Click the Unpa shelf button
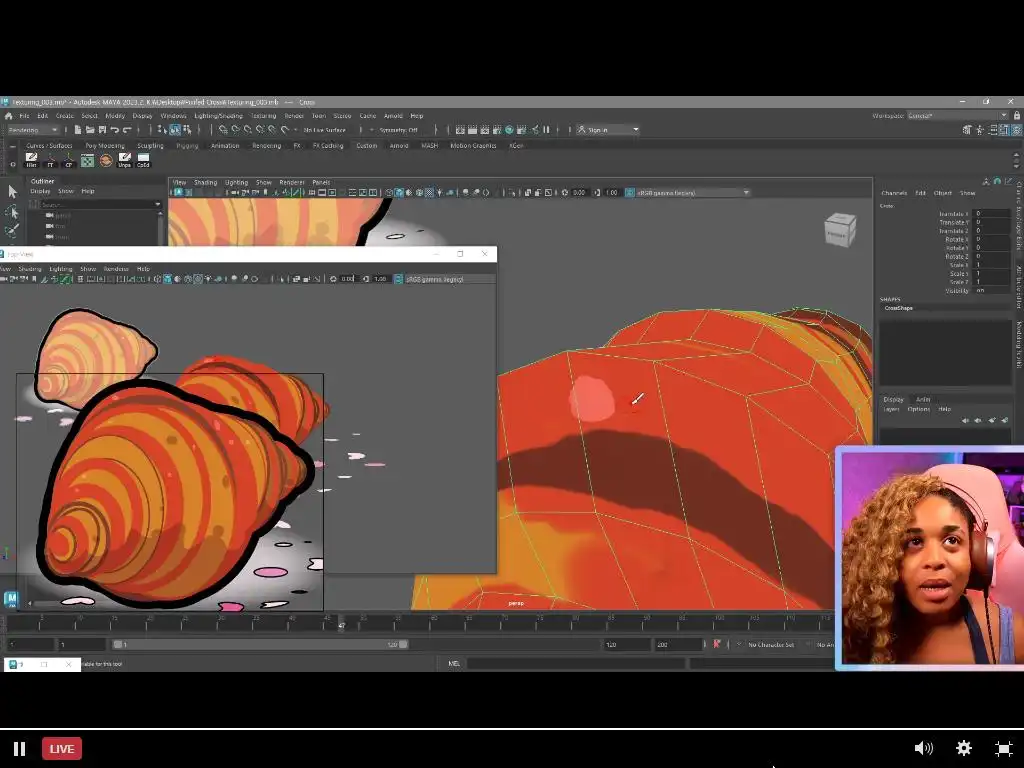 pos(125,160)
